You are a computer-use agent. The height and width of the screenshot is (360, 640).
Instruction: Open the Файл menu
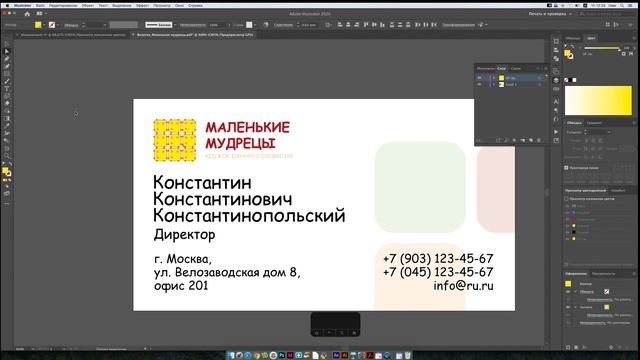40,6
